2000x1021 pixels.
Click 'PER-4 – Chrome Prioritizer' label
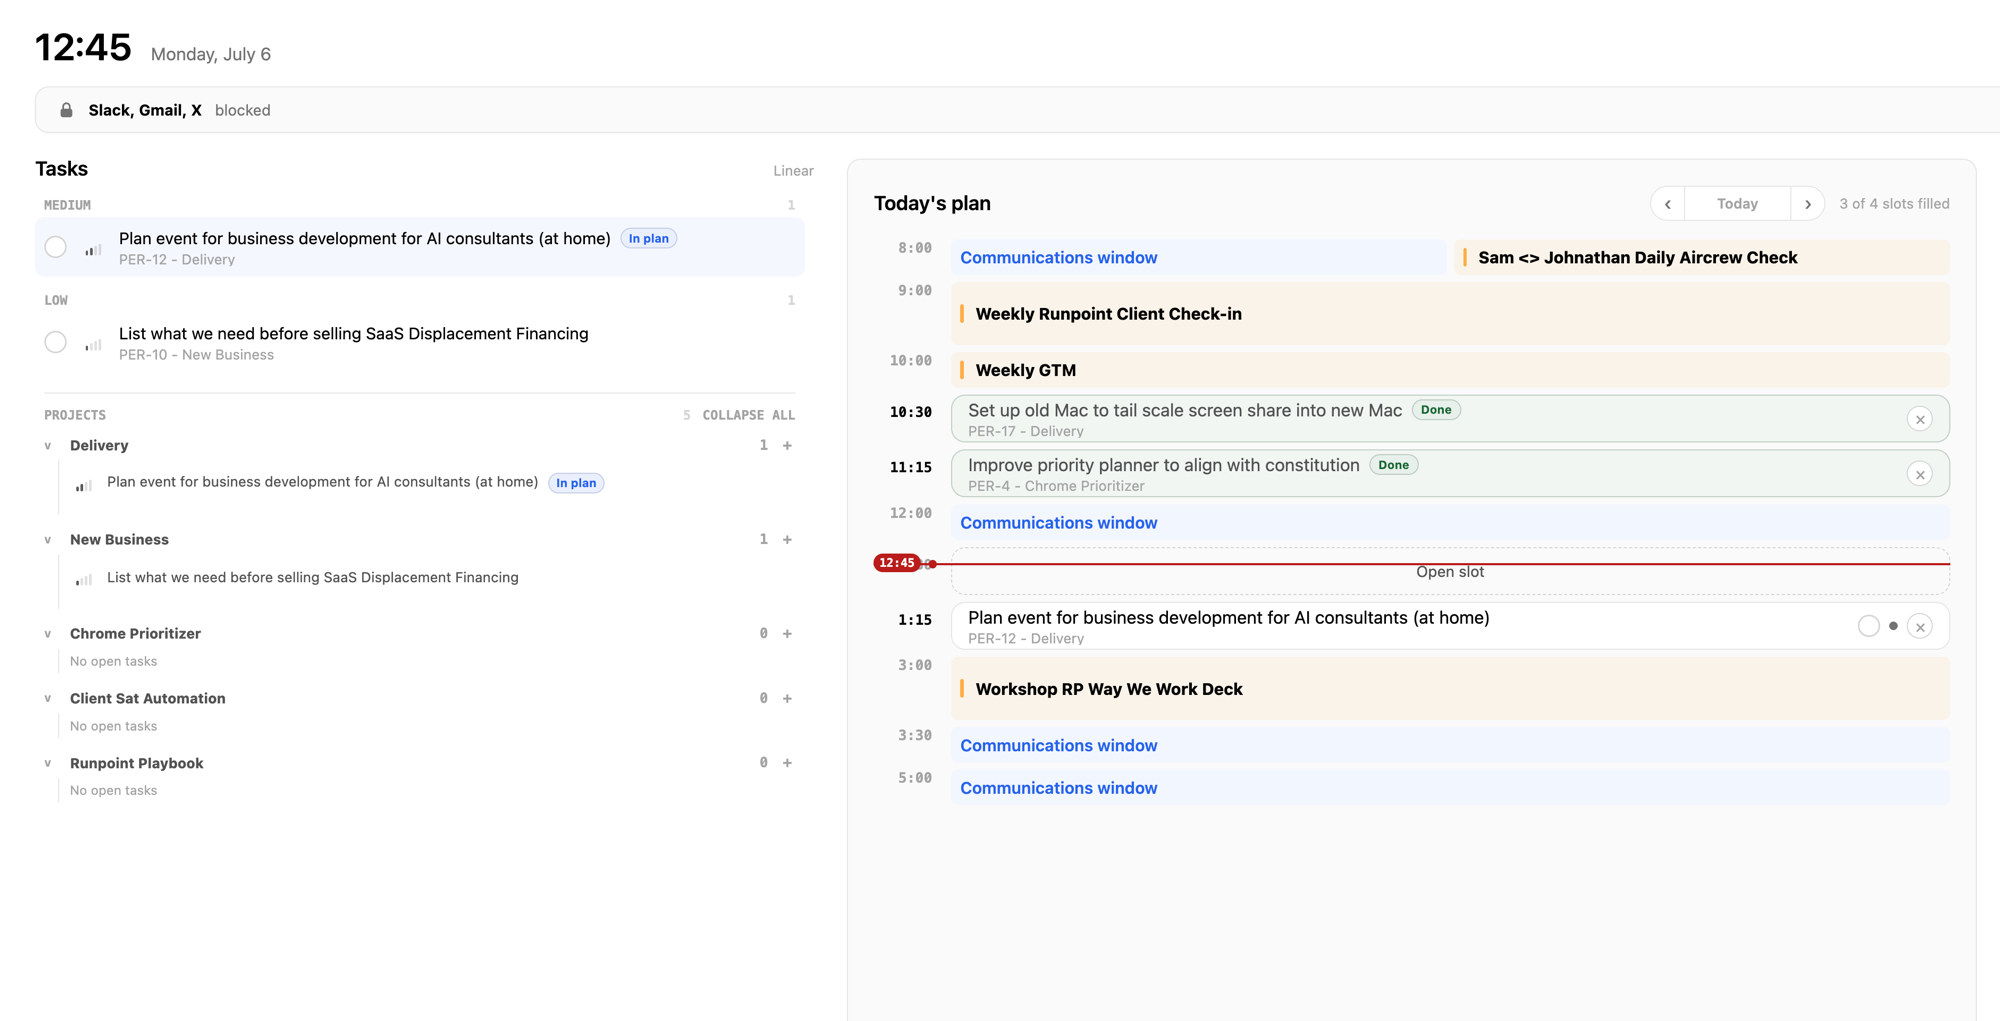pyautogui.click(x=1056, y=487)
